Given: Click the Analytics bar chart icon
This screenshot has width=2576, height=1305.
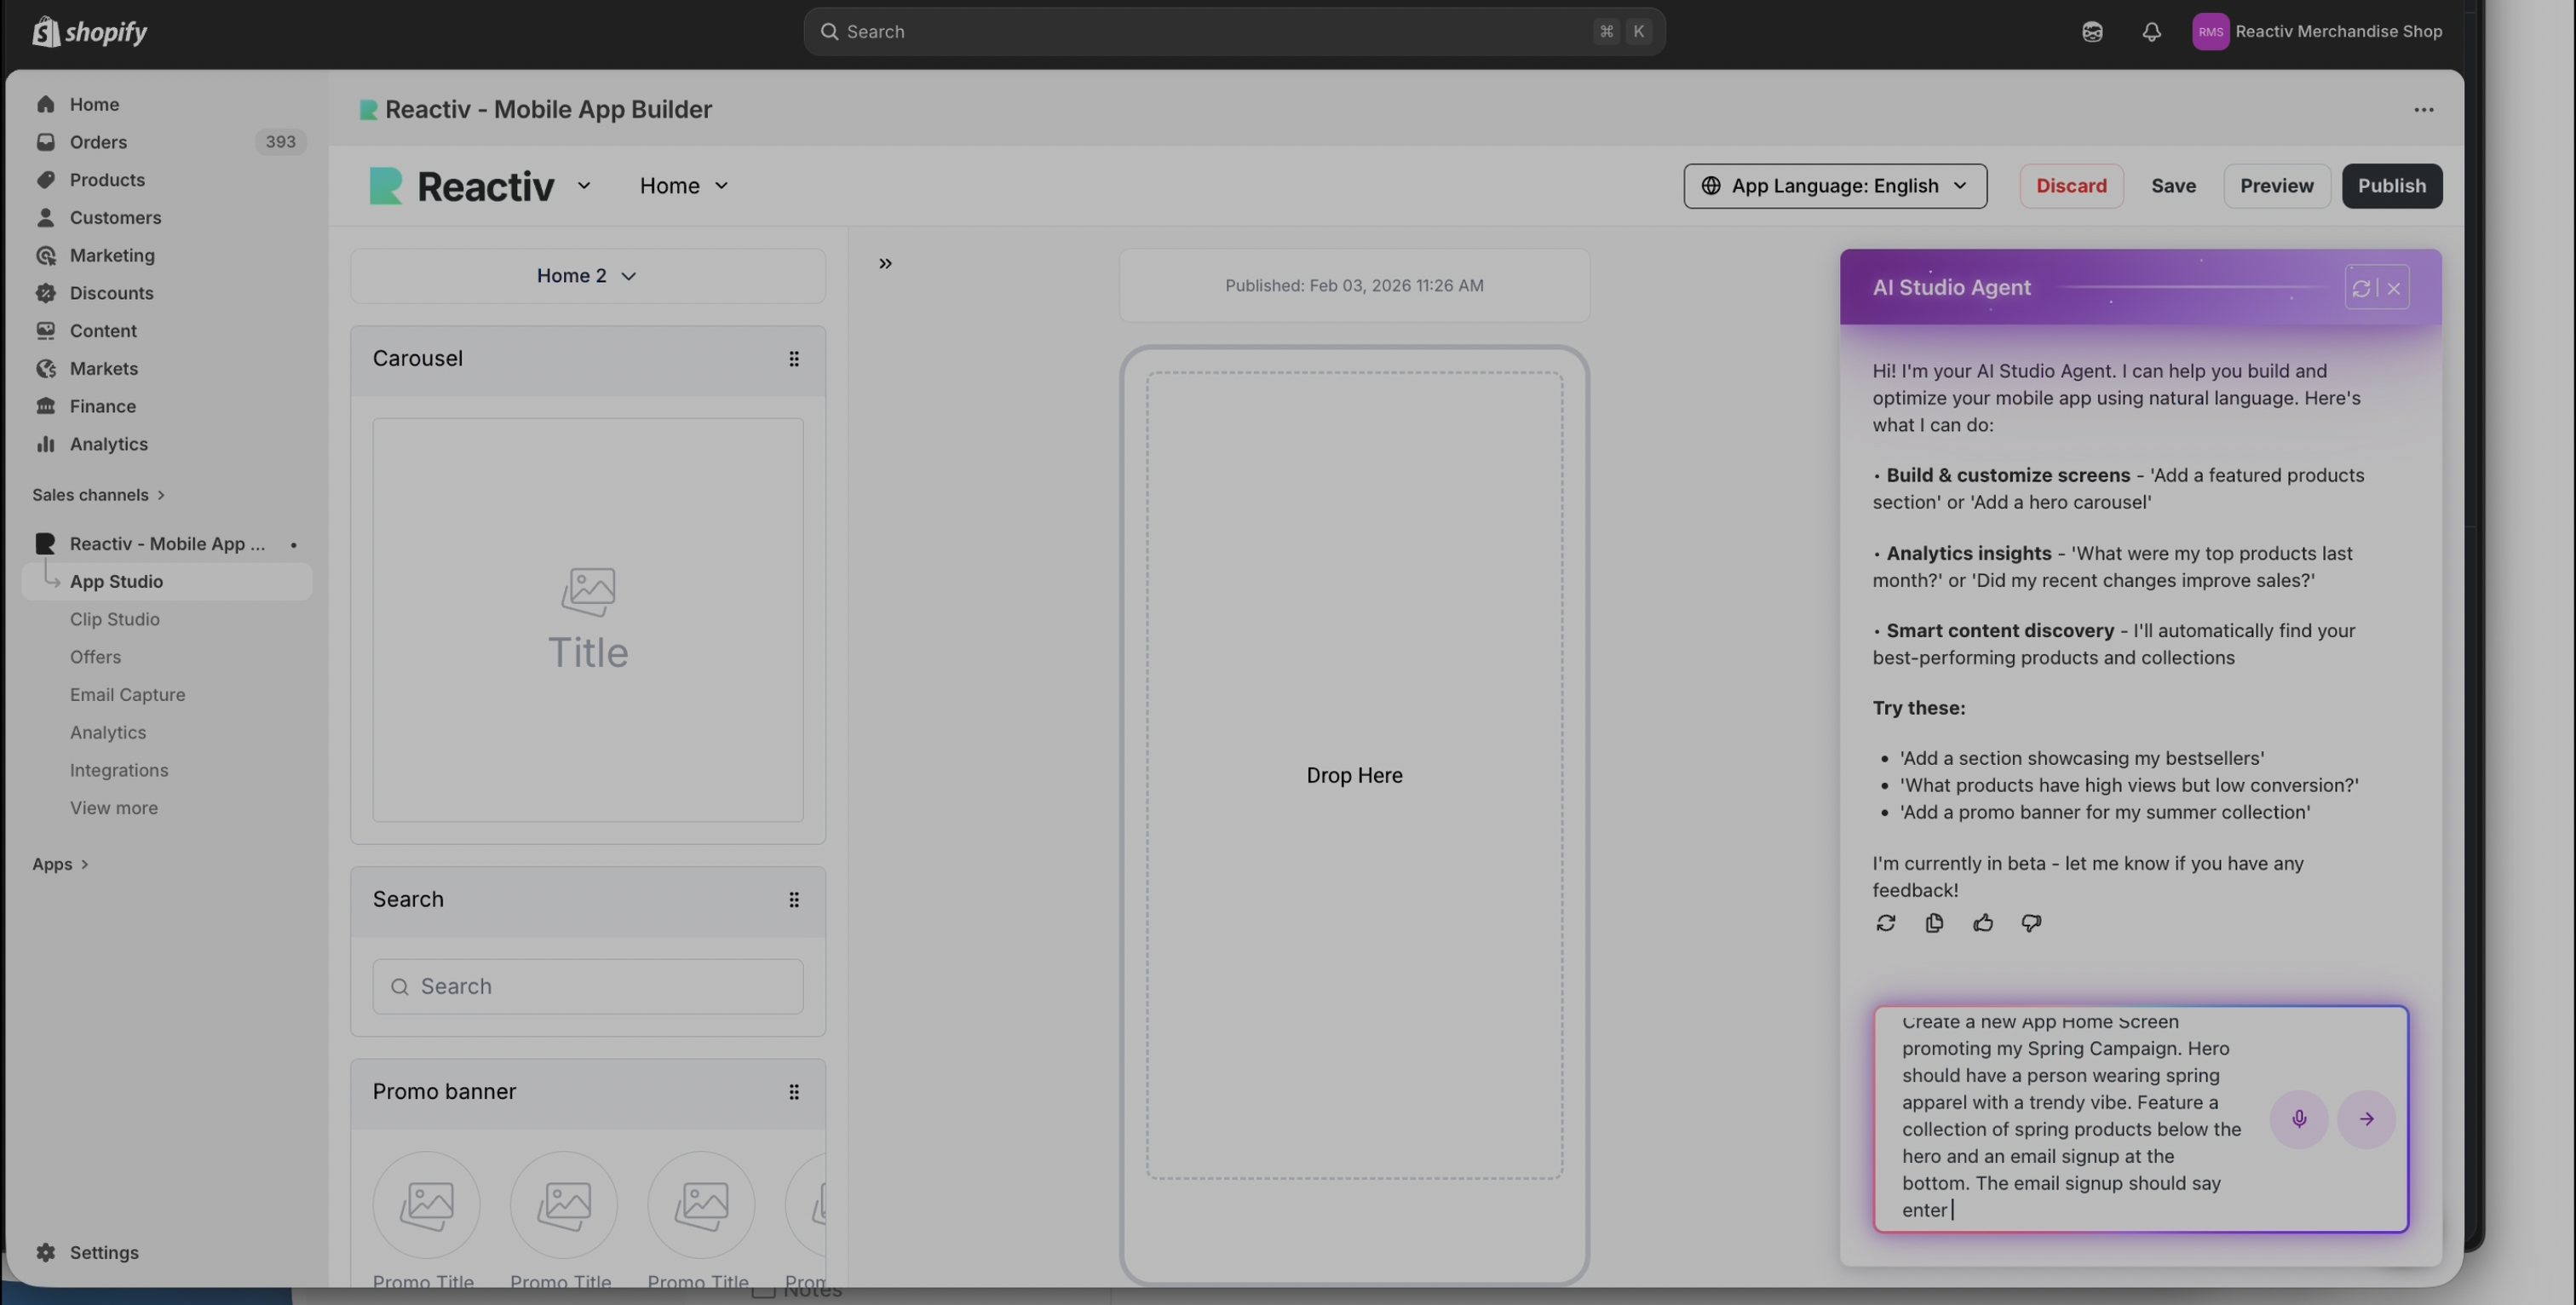Looking at the screenshot, I should click(45, 444).
